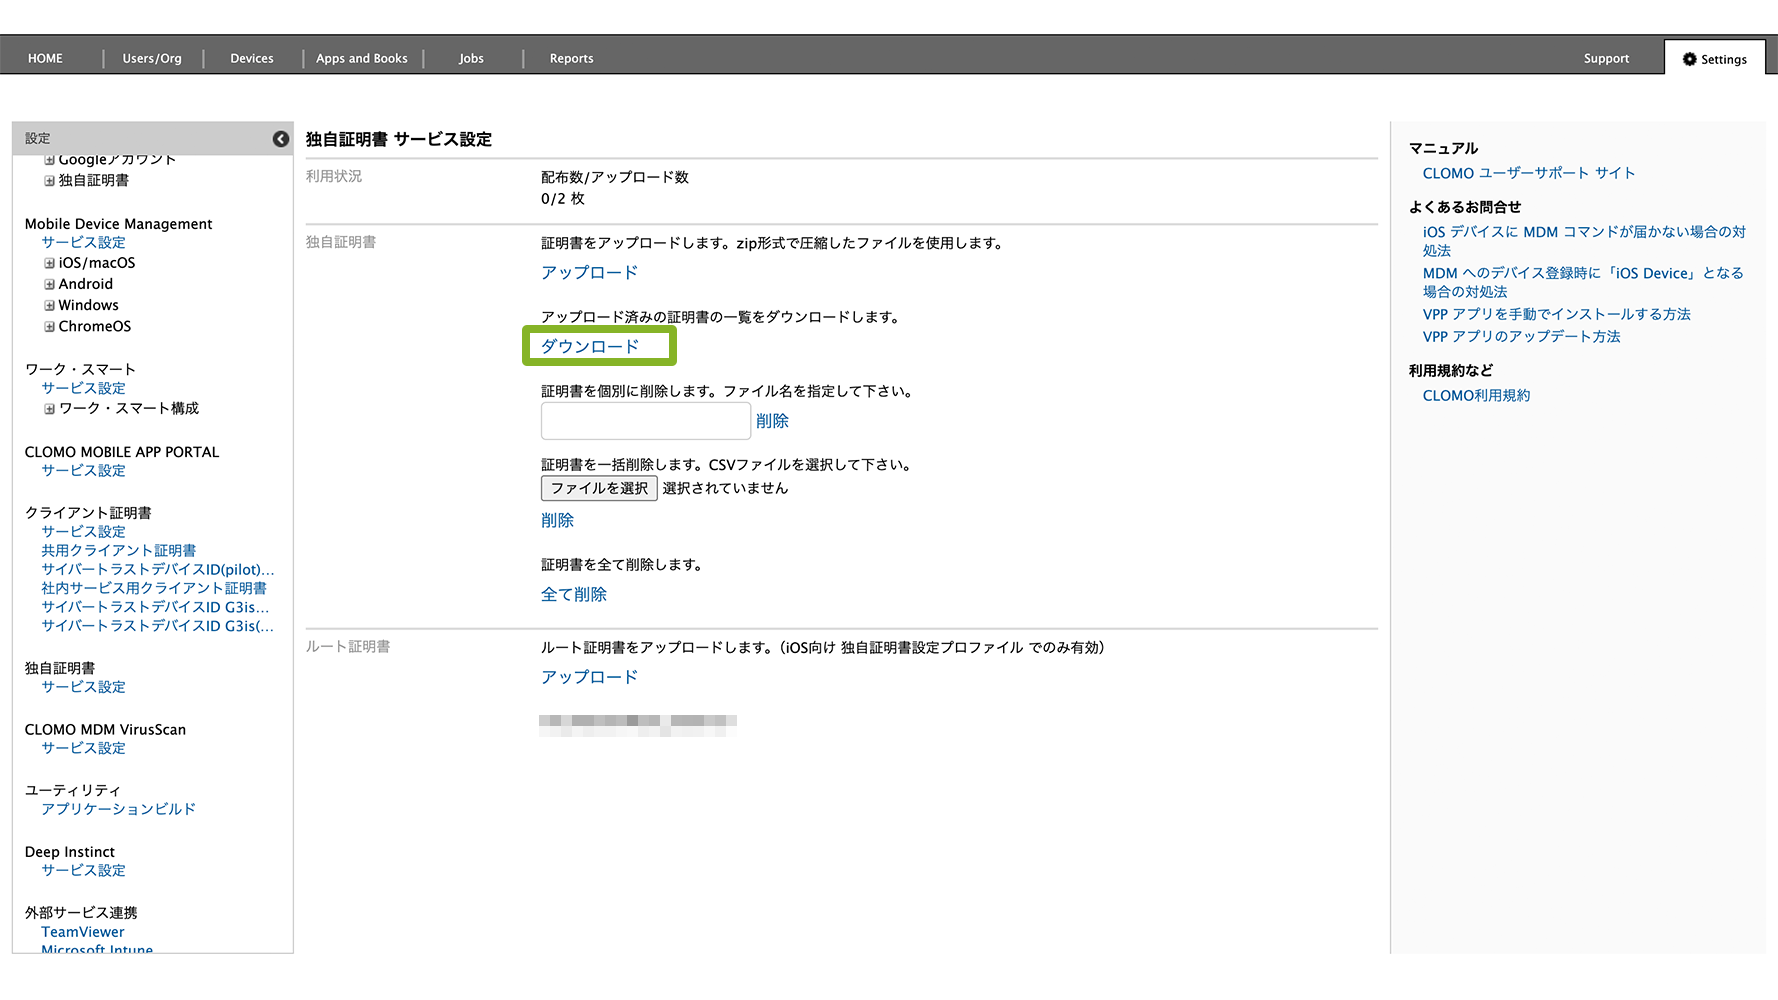Open the TeamViewer settings link
The image size is (1778, 1000).
pos(83,932)
